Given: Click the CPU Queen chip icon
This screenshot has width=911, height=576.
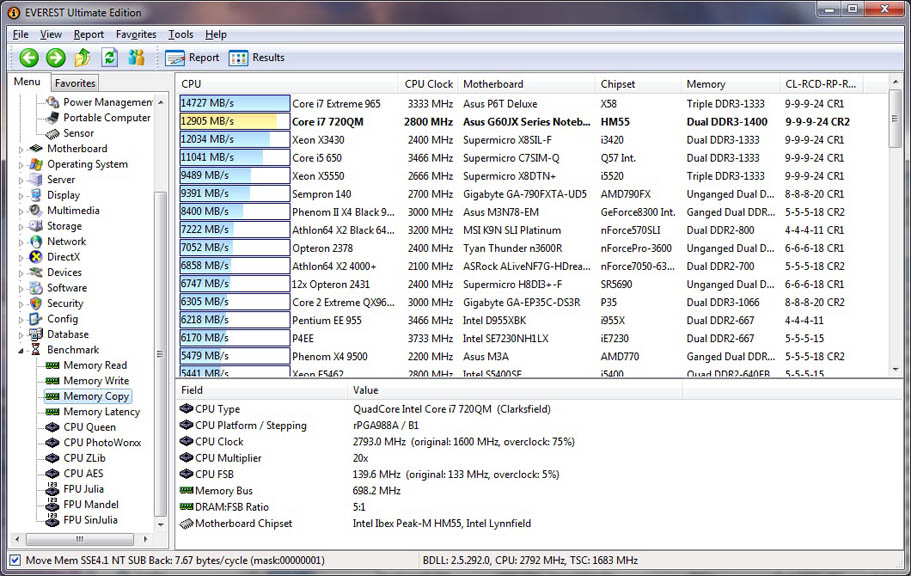Looking at the screenshot, I should pyautogui.click(x=53, y=427).
